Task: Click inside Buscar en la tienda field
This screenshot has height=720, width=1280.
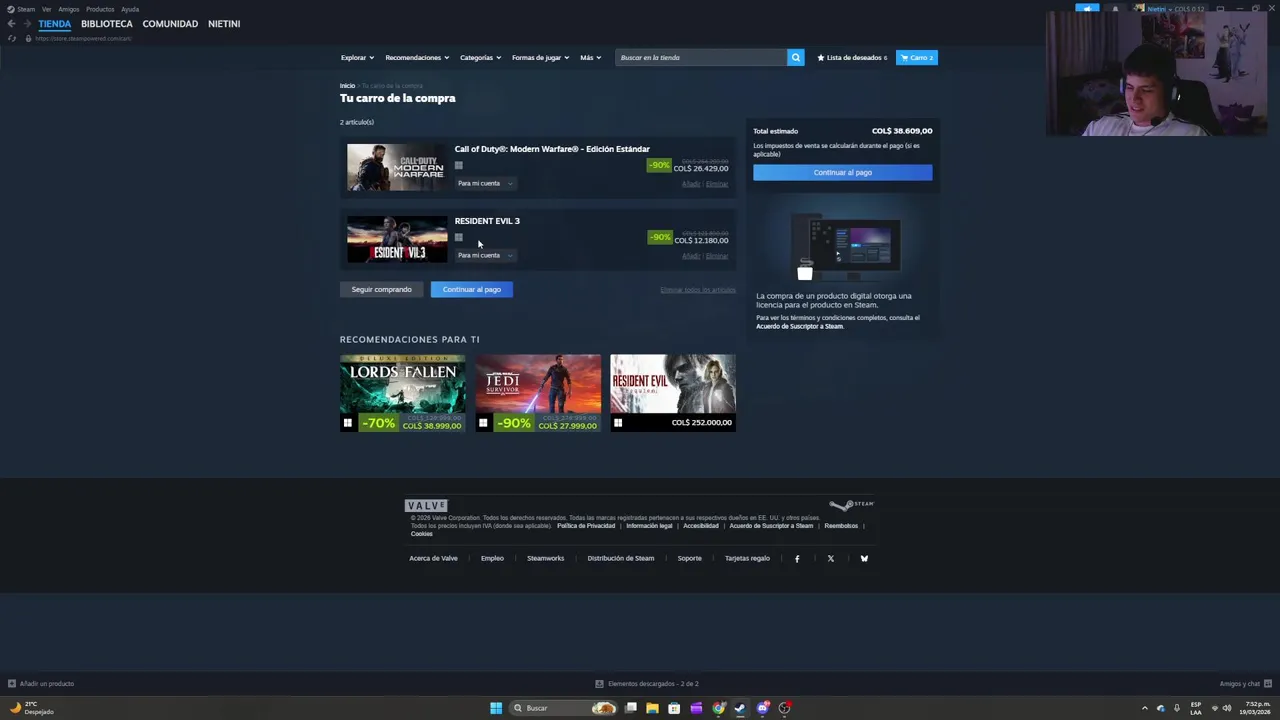Action: [x=701, y=58]
